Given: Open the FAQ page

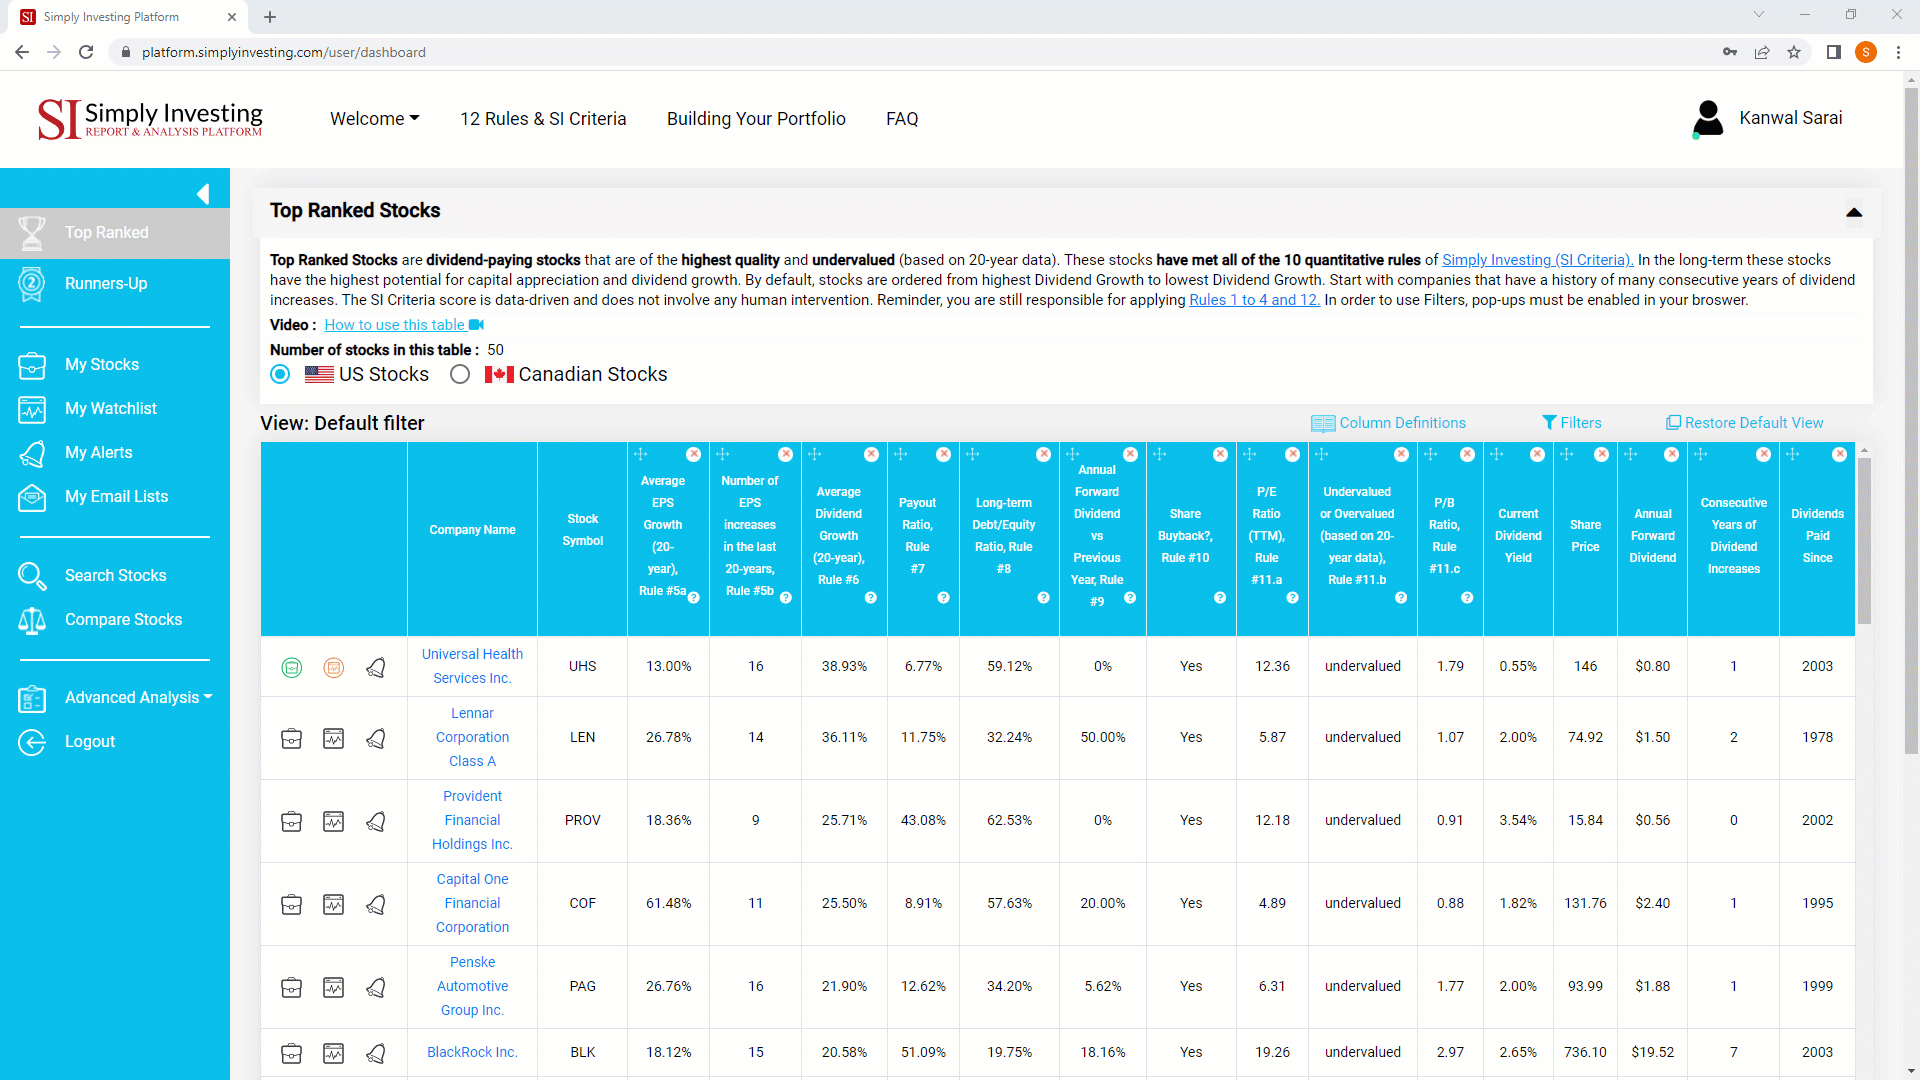Looking at the screenshot, I should pyautogui.click(x=902, y=119).
